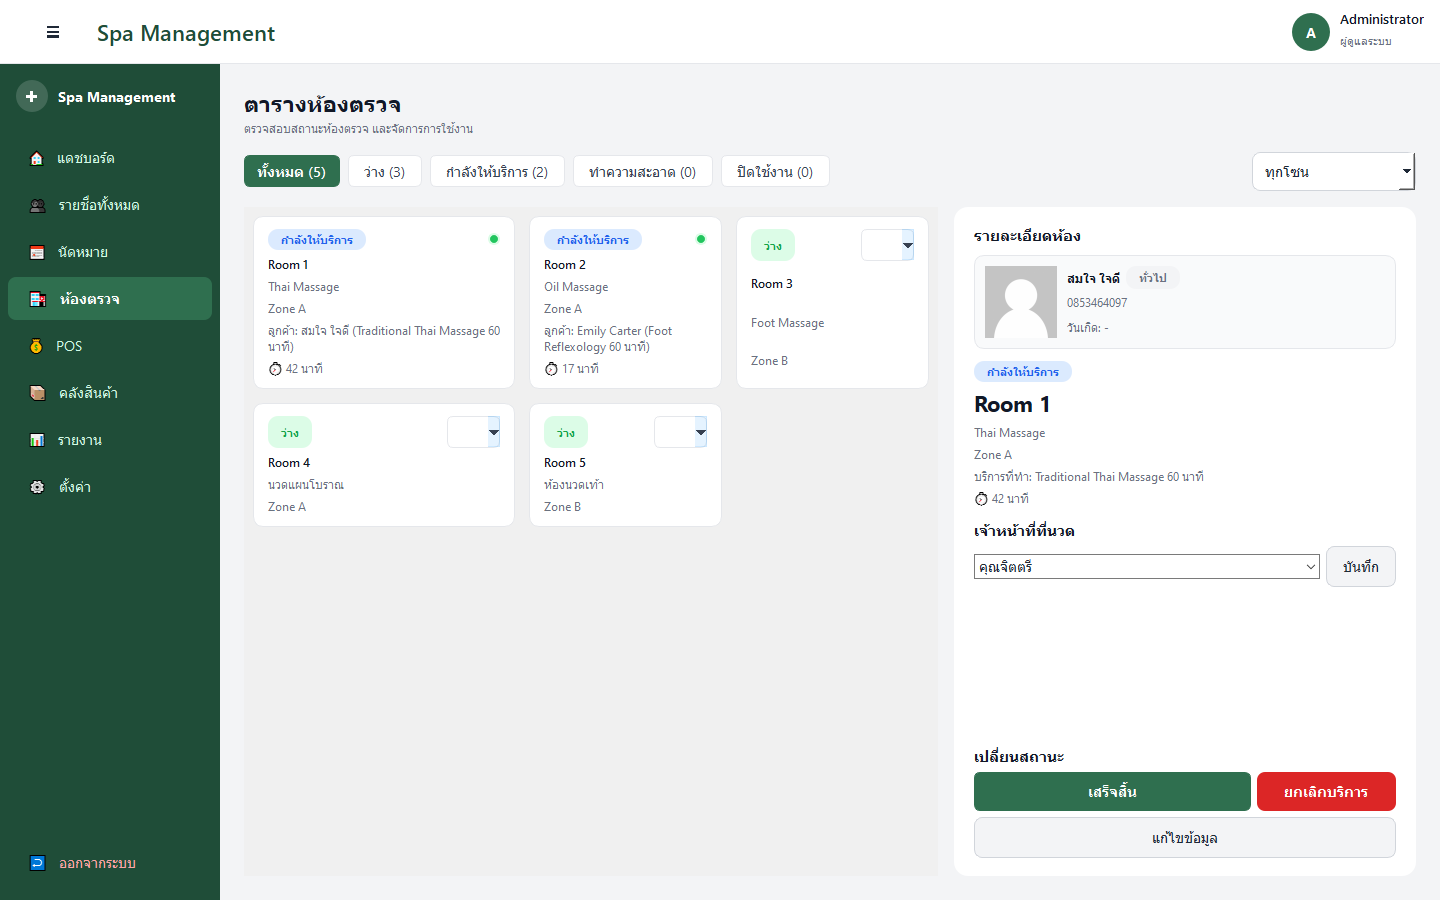Click the POS money bag icon

click(x=37, y=346)
